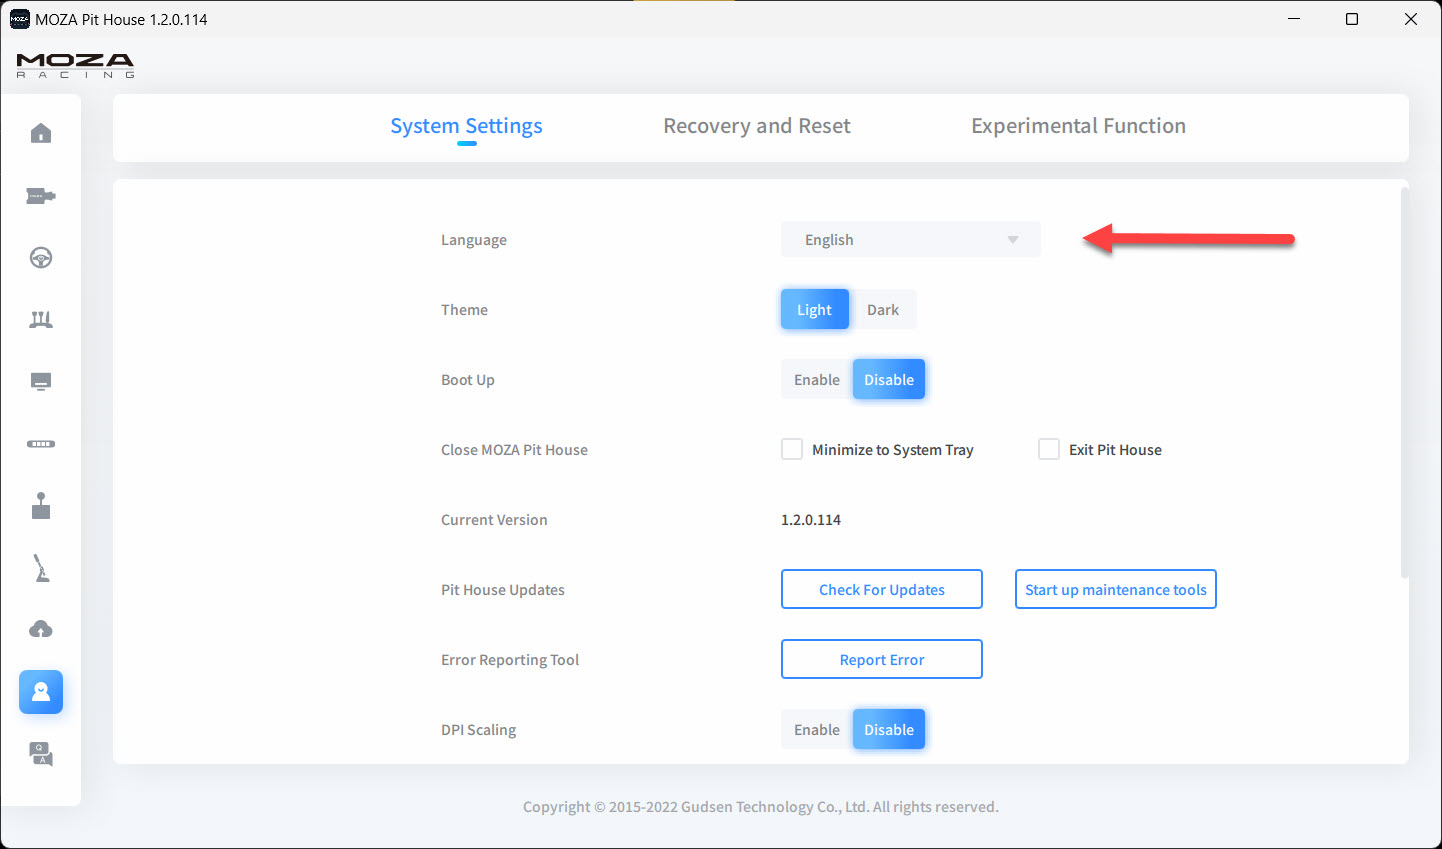Go to the Home page icon
1442x849 pixels.
coord(41,134)
